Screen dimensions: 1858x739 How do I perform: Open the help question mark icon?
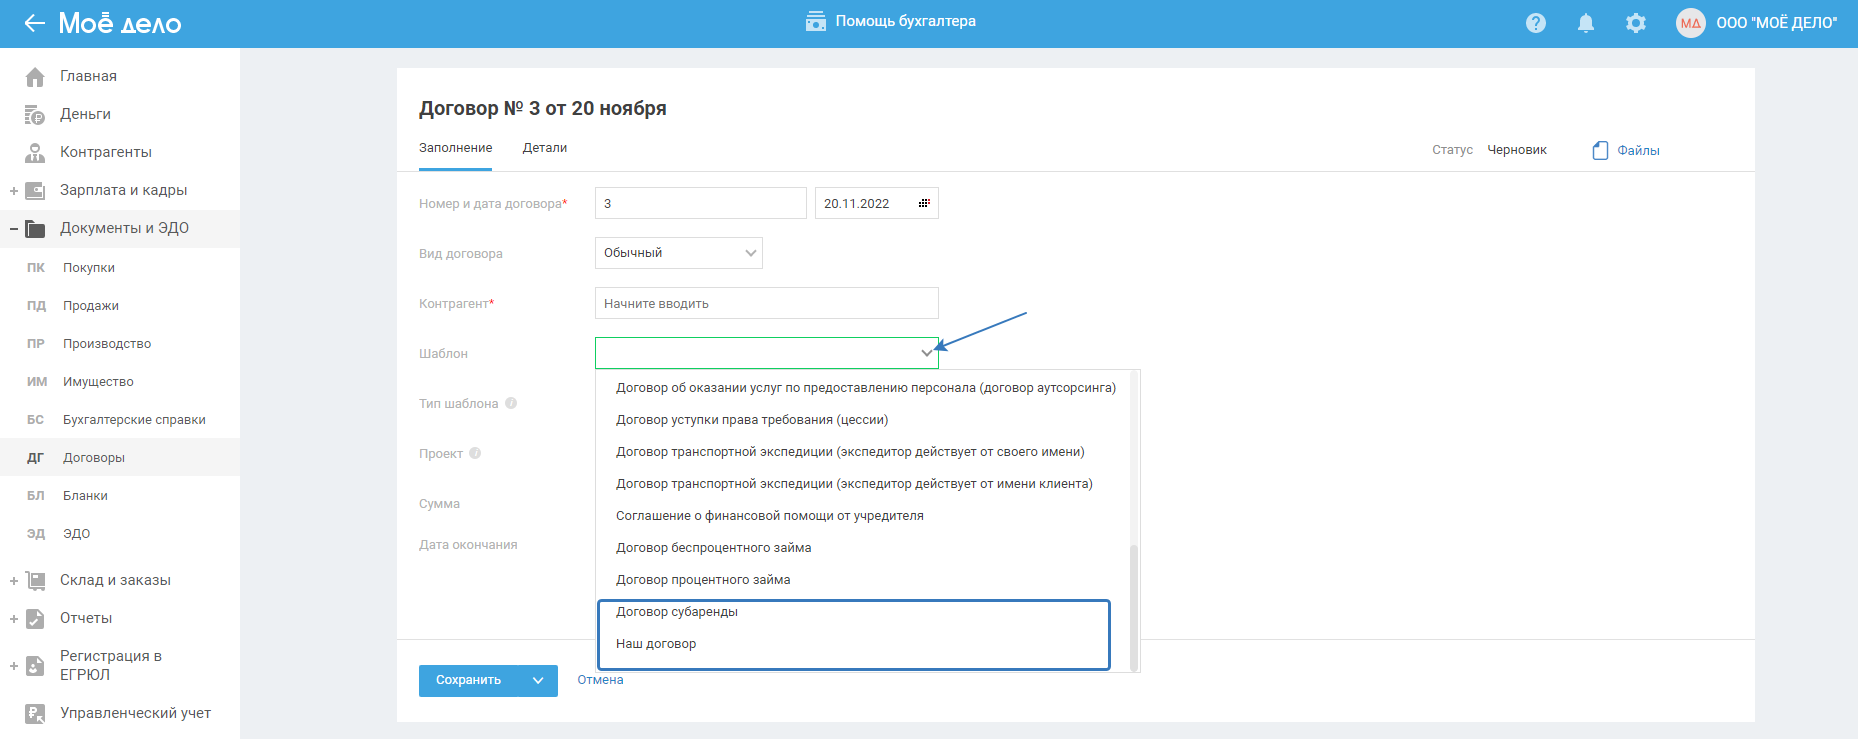click(x=1536, y=23)
